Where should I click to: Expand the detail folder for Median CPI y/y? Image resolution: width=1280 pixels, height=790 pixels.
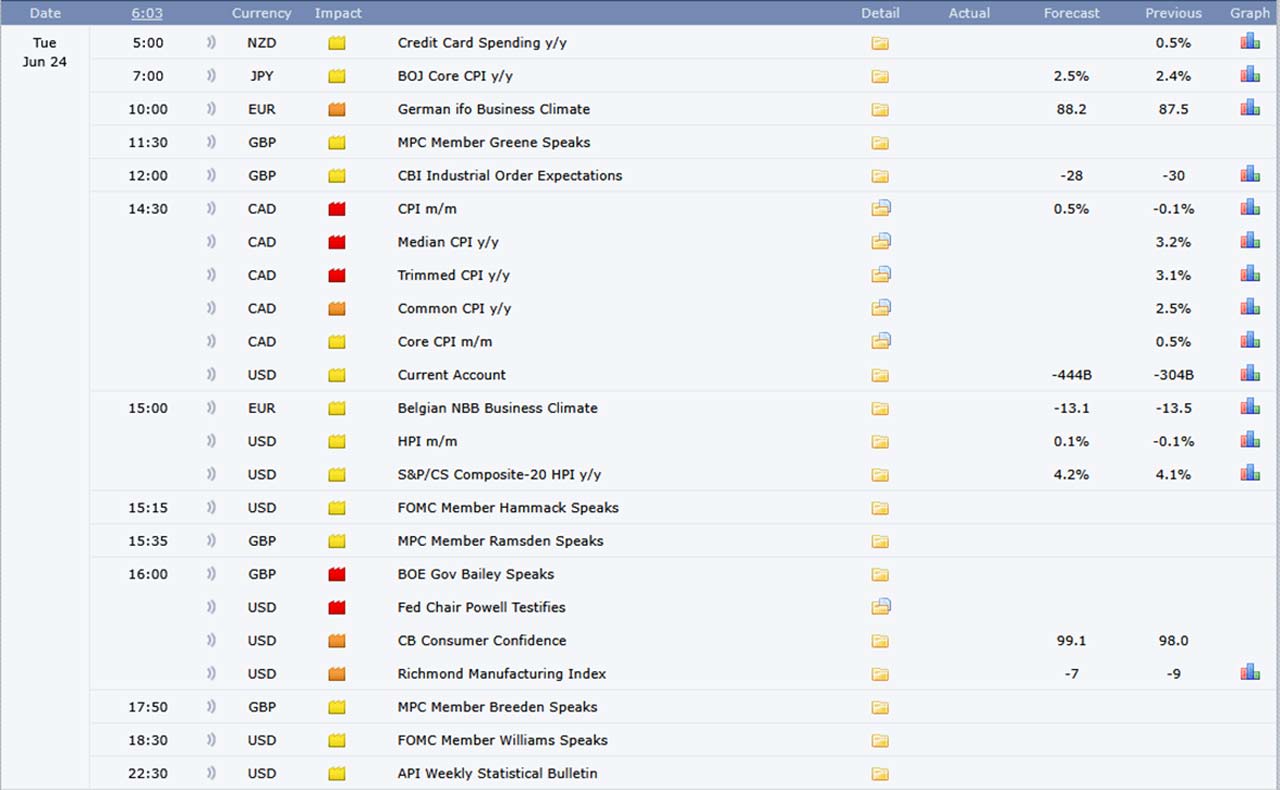point(880,242)
